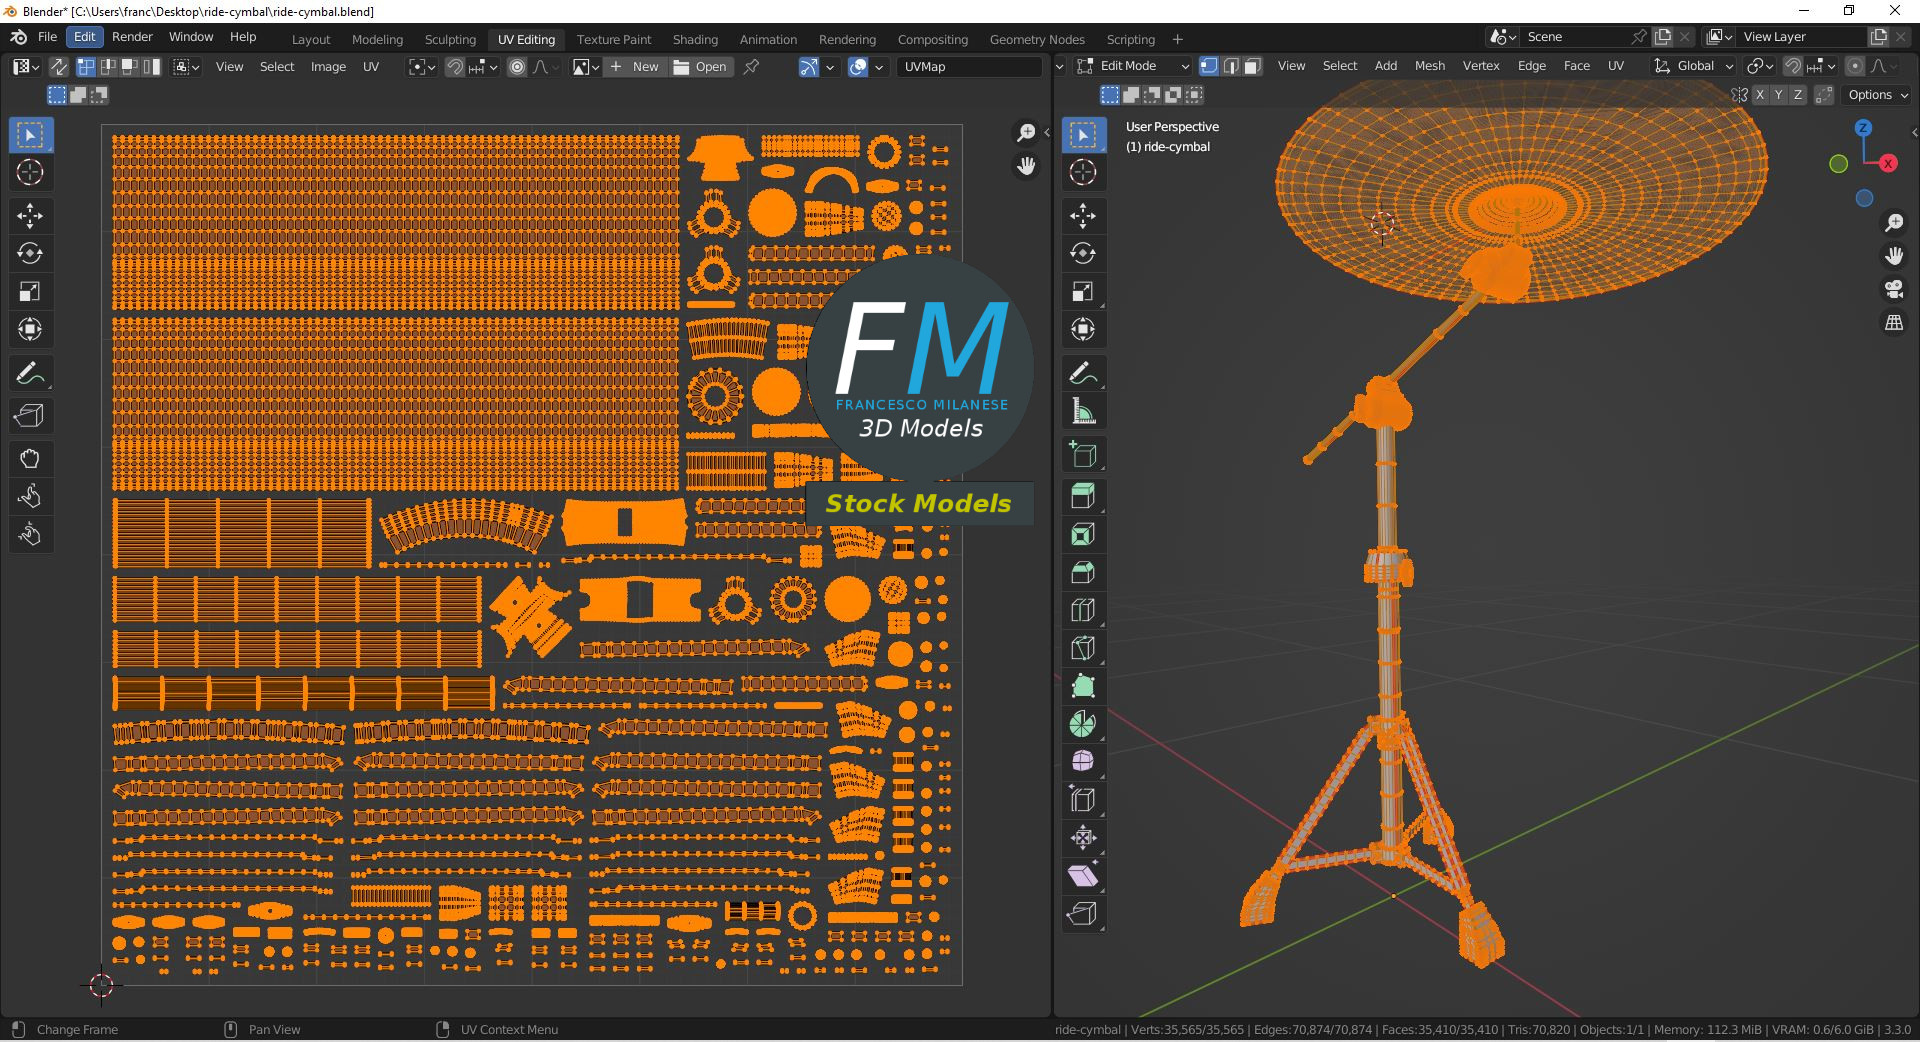Switch to the Geometry Nodes workspace tab
The height and width of the screenshot is (1042, 1920).
(1037, 39)
